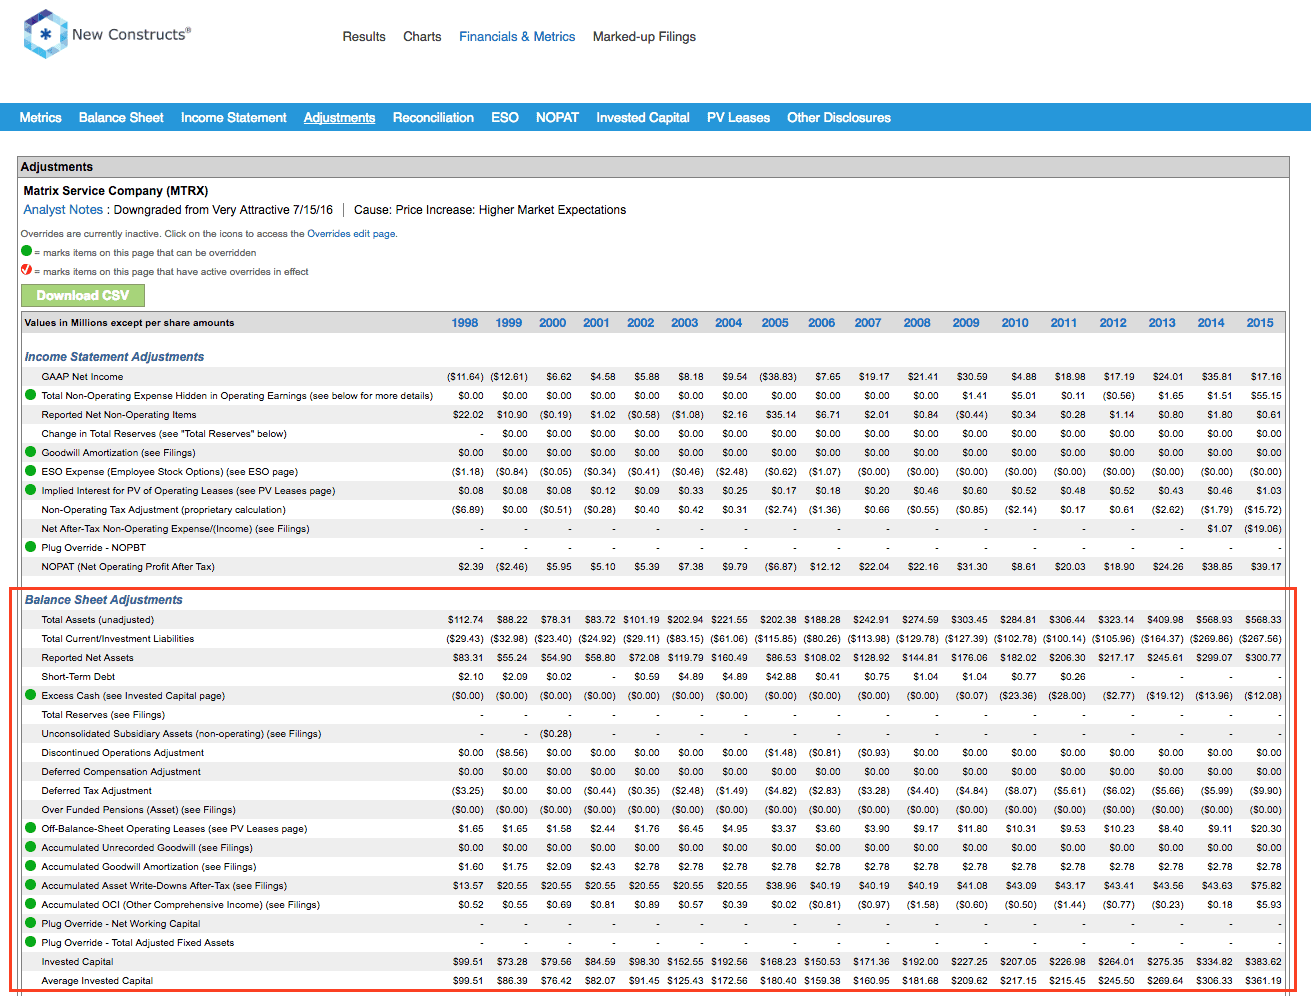Image resolution: width=1311 pixels, height=996 pixels.
Task: Click the Deferred Tax Adjustment row label
Action: [97, 791]
